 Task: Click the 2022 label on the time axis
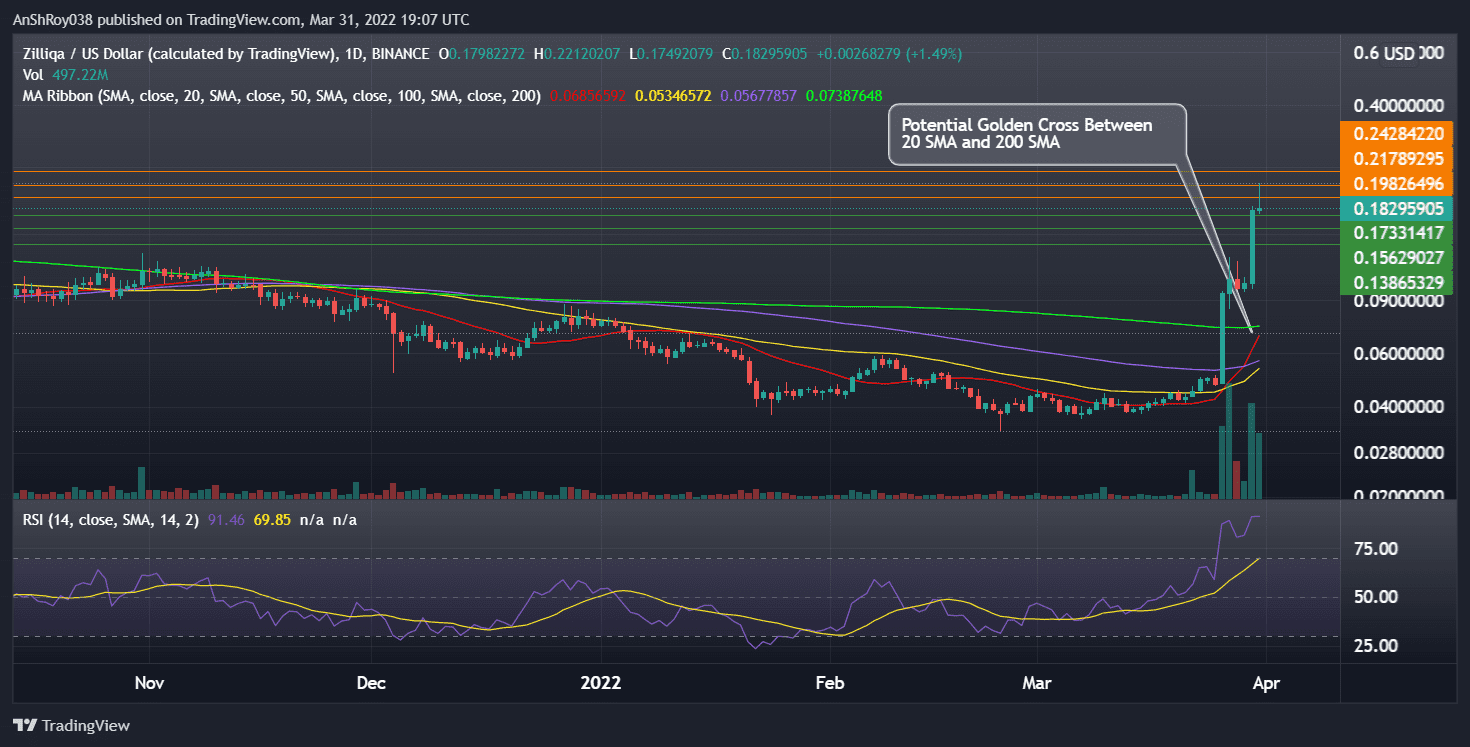600,683
